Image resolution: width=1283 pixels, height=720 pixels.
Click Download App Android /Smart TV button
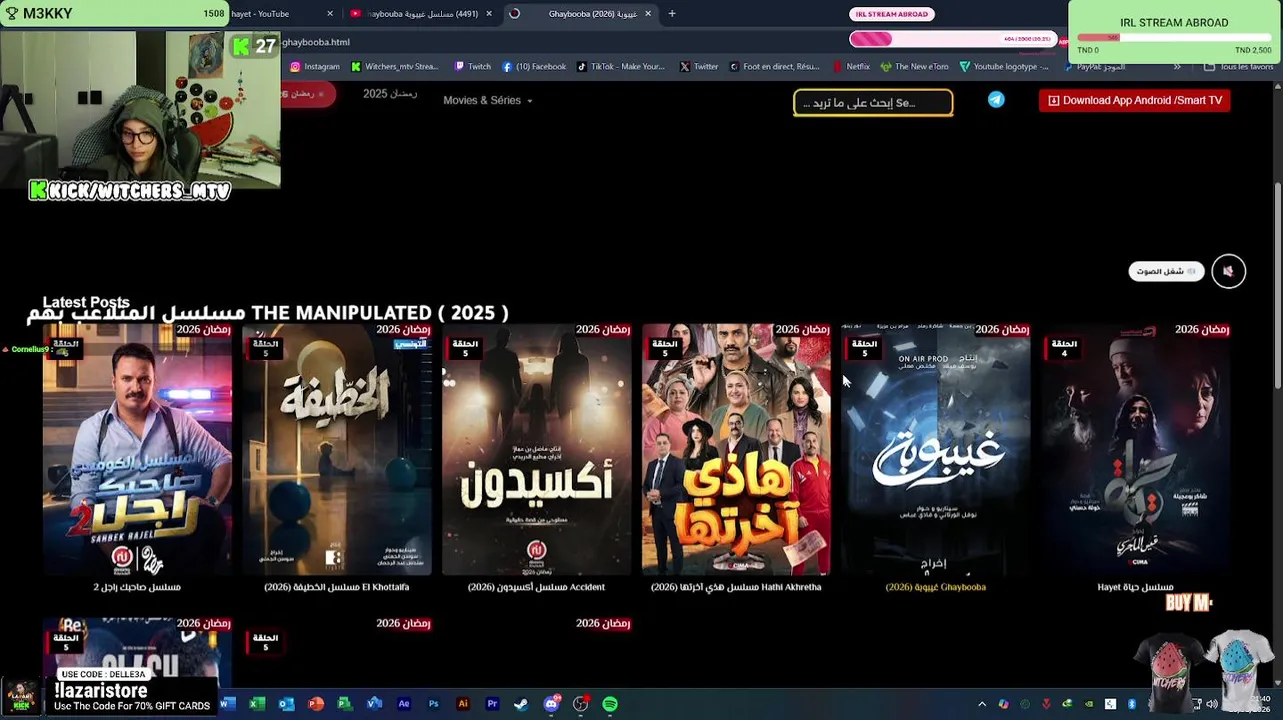(1134, 100)
